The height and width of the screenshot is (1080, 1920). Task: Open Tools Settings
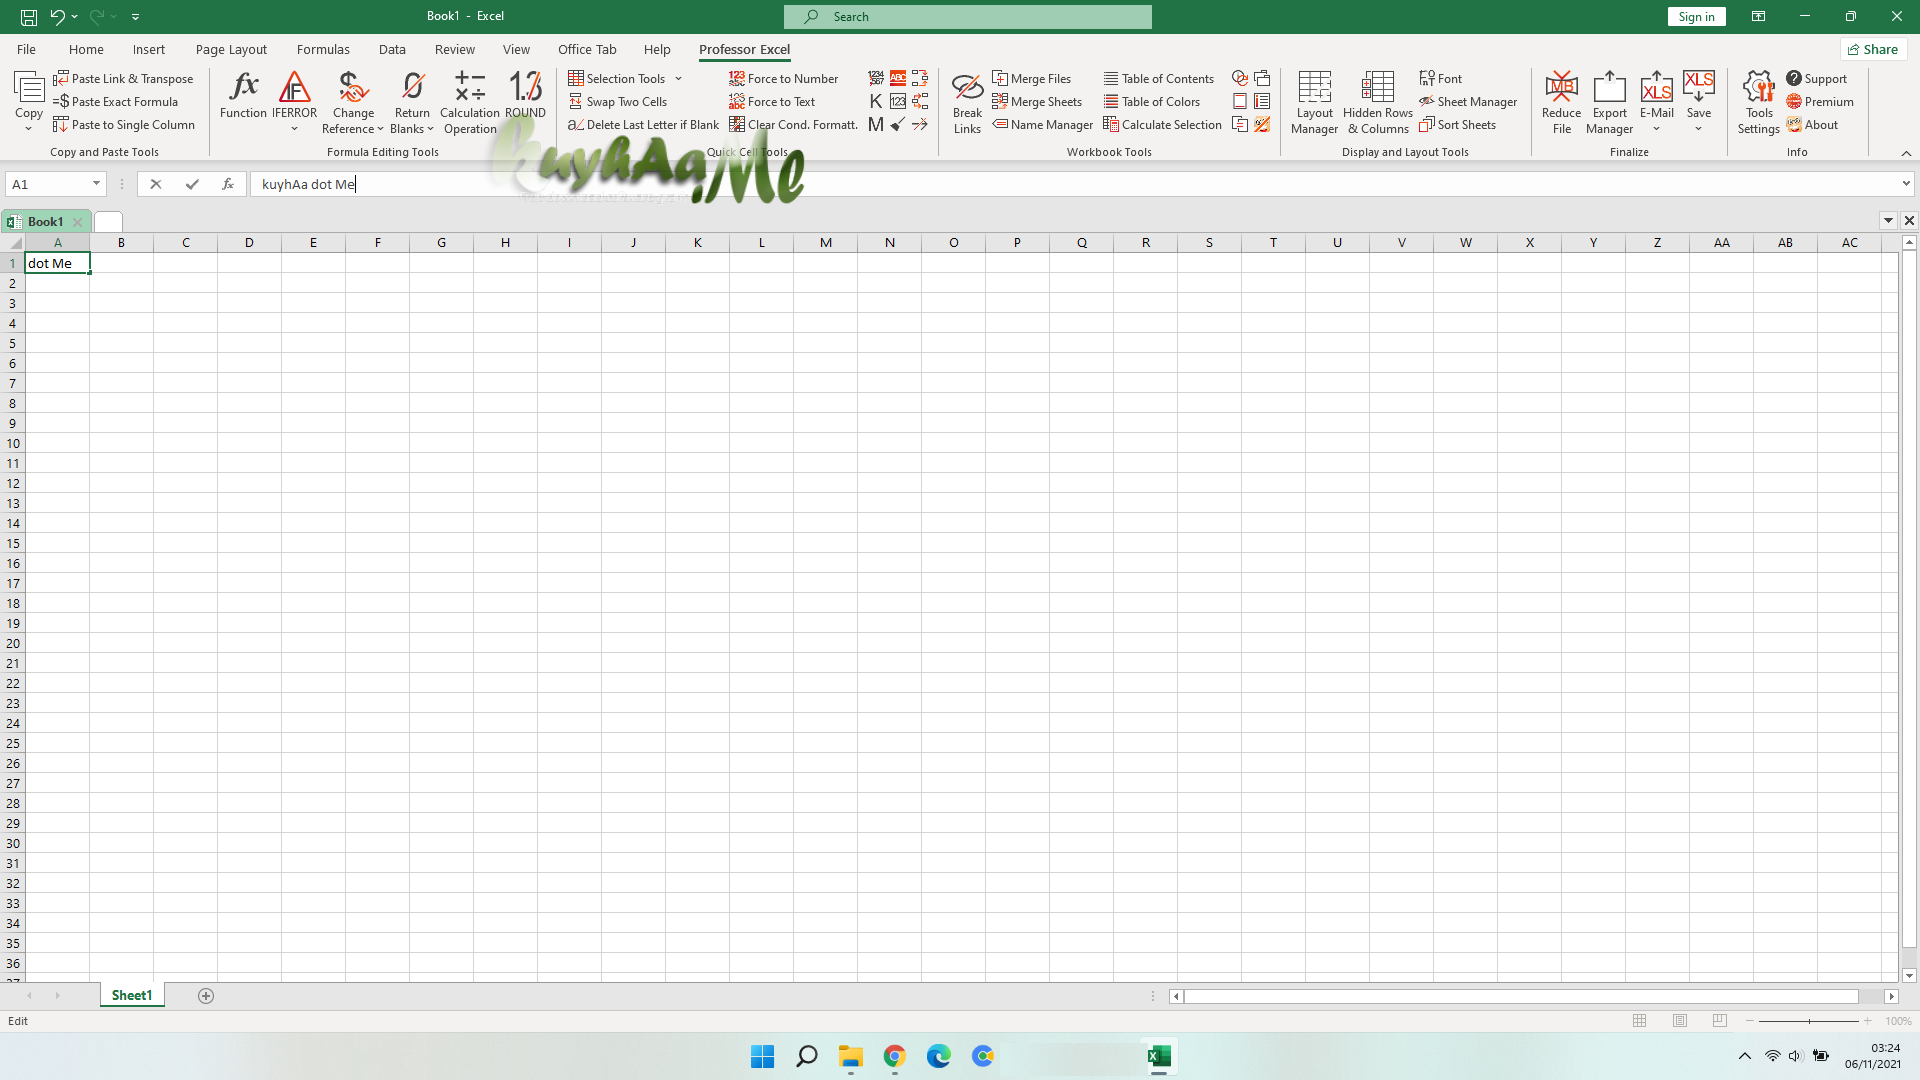tap(1758, 102)
